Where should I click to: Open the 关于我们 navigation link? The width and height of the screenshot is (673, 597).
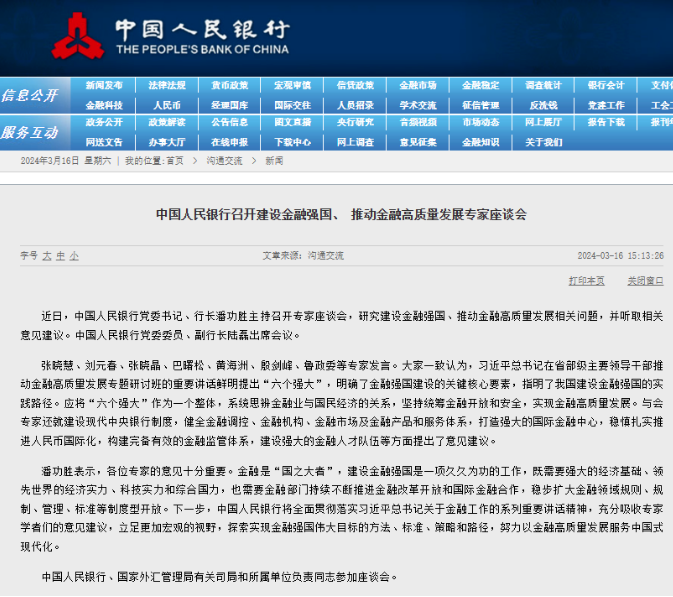click(x=543, y=142)
